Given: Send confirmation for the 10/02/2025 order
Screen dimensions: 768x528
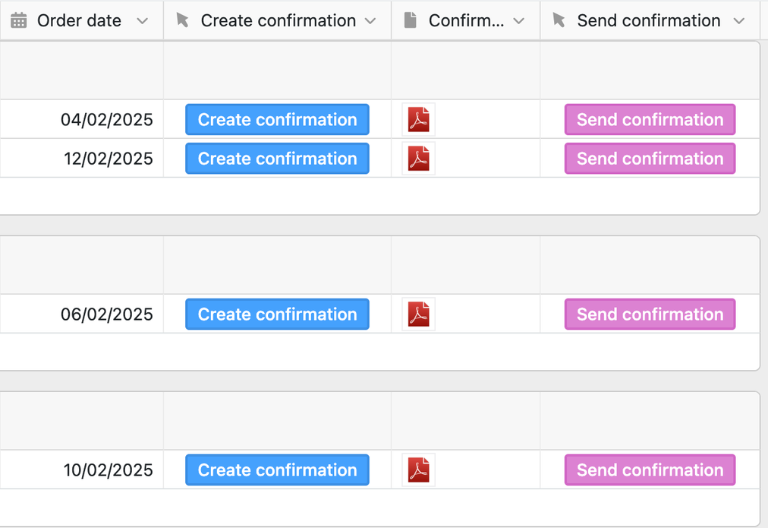Looking at the screenshot, I should pyautogui.click(x=650, y=470).
